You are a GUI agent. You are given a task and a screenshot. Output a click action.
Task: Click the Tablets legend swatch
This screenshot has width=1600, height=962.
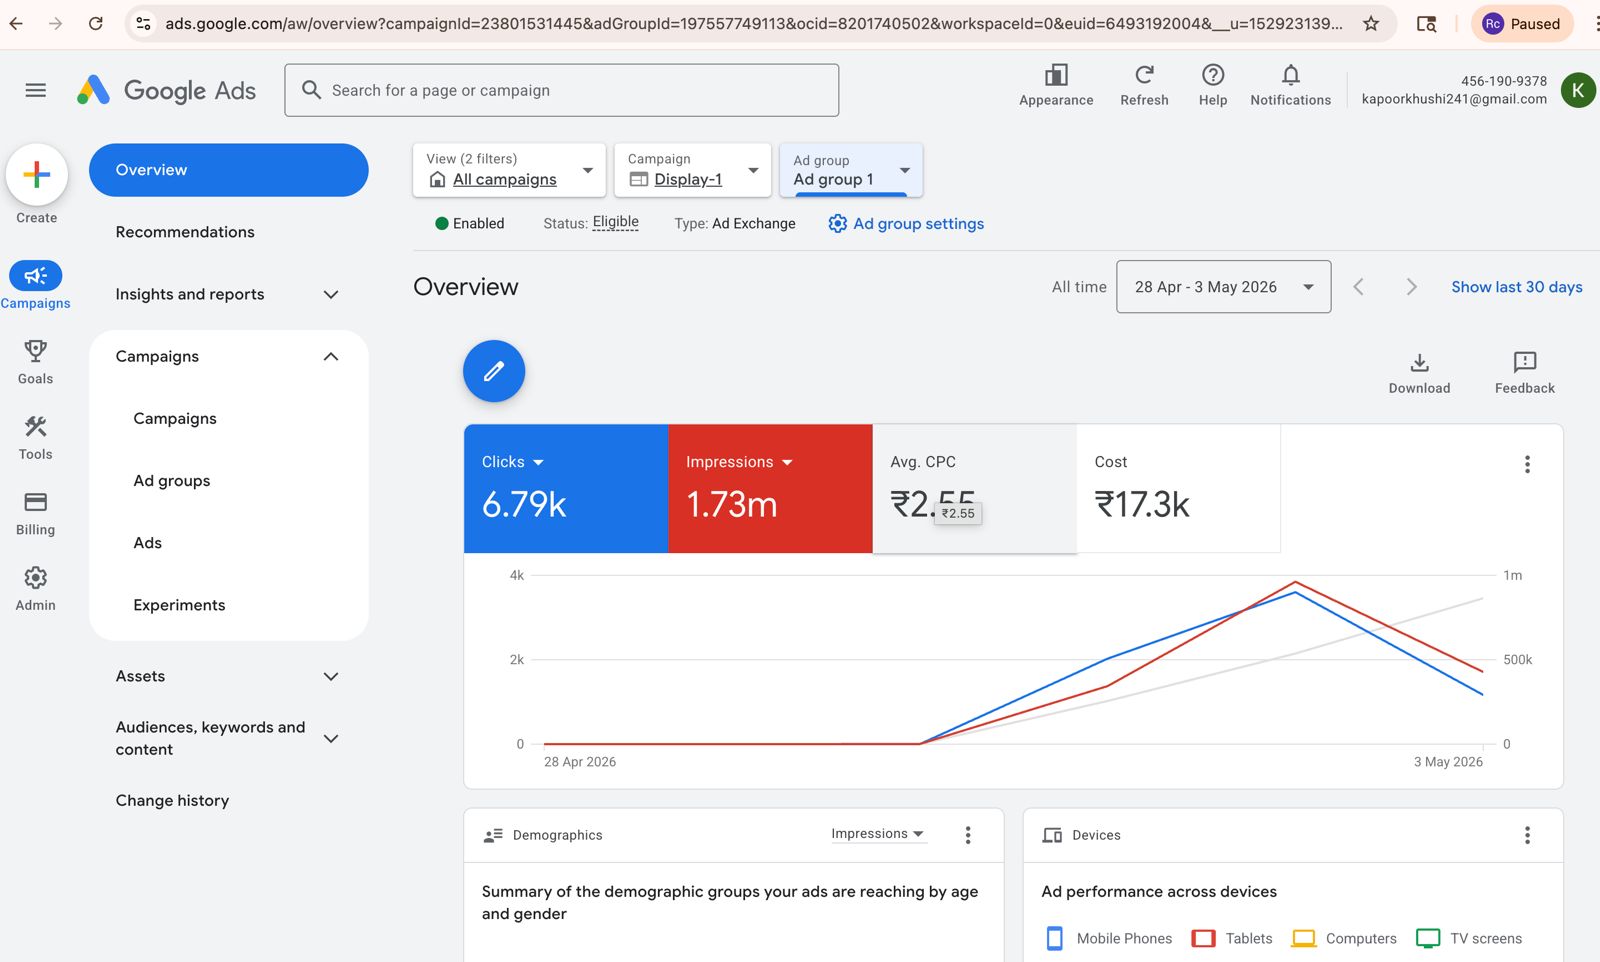click(x=1204, y=938)
